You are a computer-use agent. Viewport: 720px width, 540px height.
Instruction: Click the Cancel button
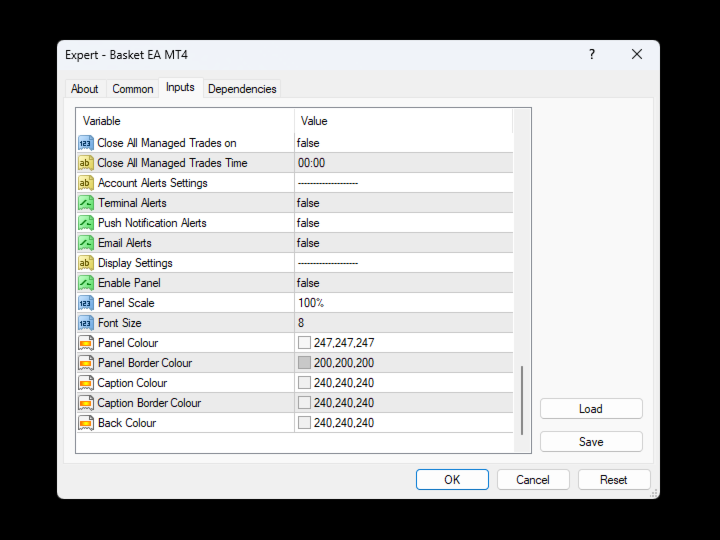(x=533, y=479)
